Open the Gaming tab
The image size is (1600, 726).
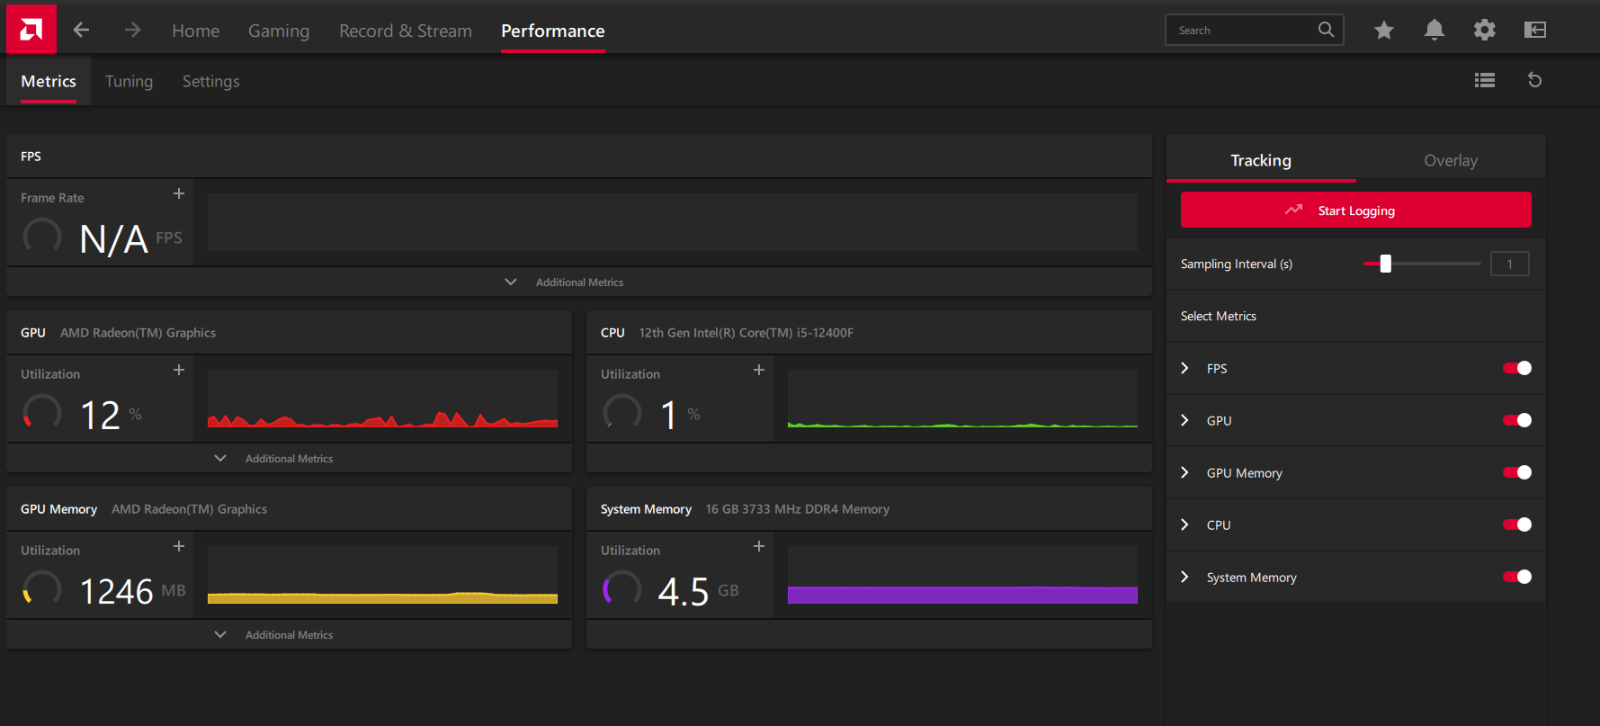[x=279, y=31]
